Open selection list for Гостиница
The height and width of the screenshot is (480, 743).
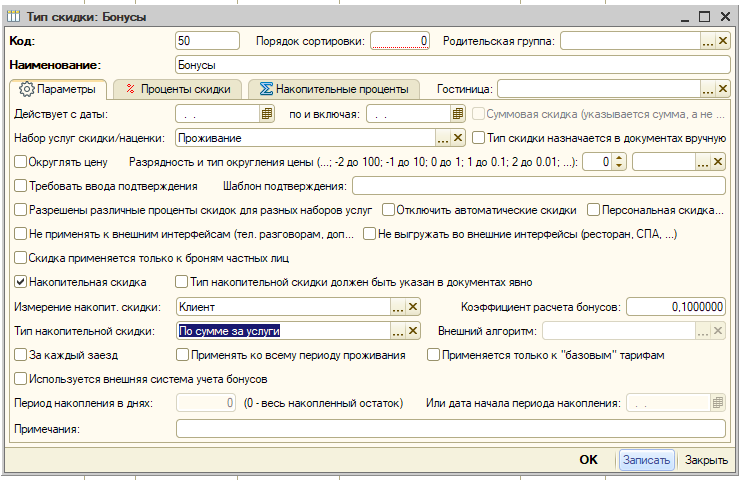click(x=708, y=89)
